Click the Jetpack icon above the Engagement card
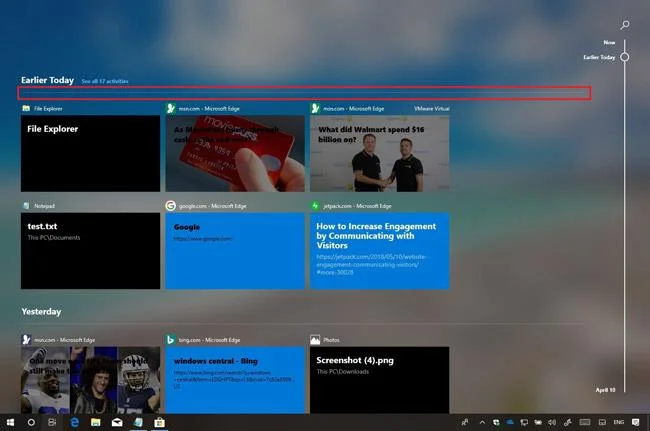Screen dimensions: 650x431 [315, 206]
